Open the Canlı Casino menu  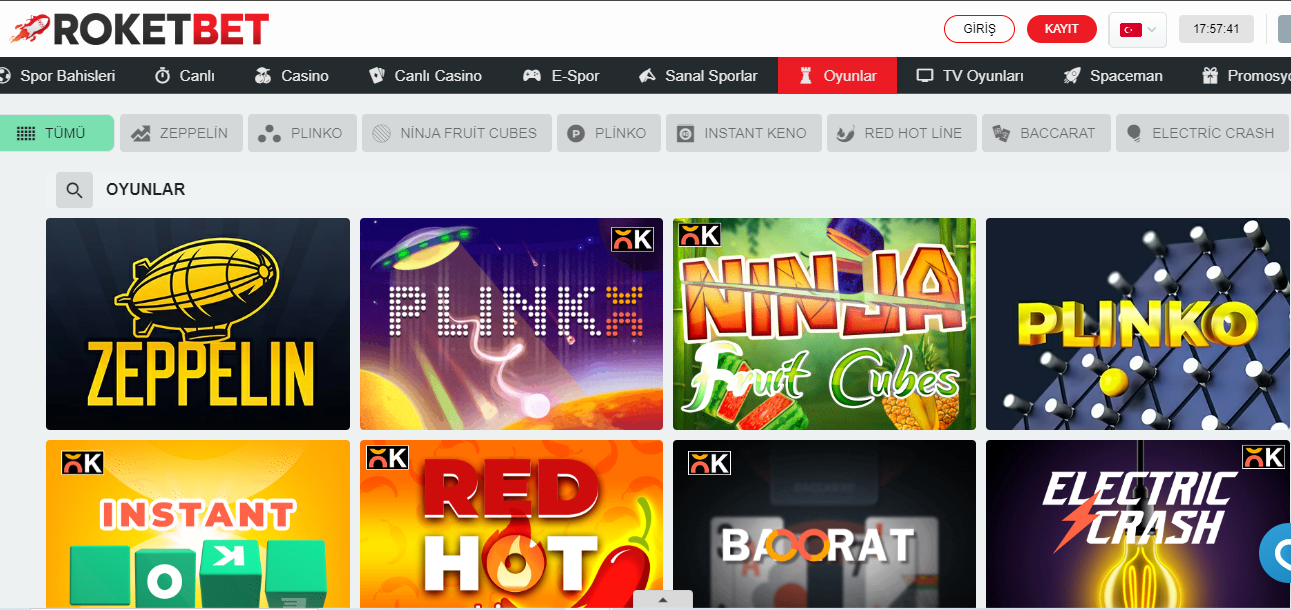click(x=425, y=76)
